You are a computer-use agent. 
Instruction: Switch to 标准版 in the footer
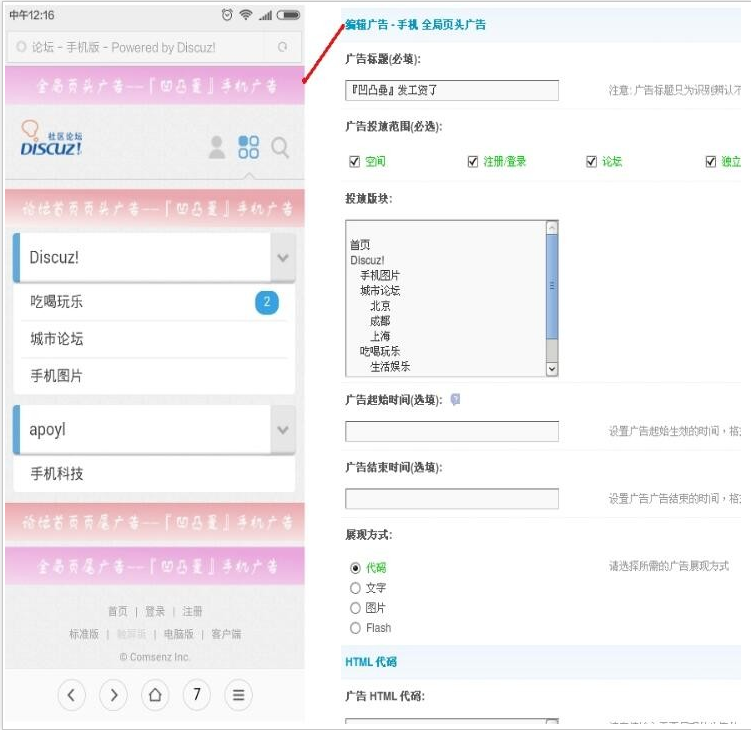coord(84,634)
